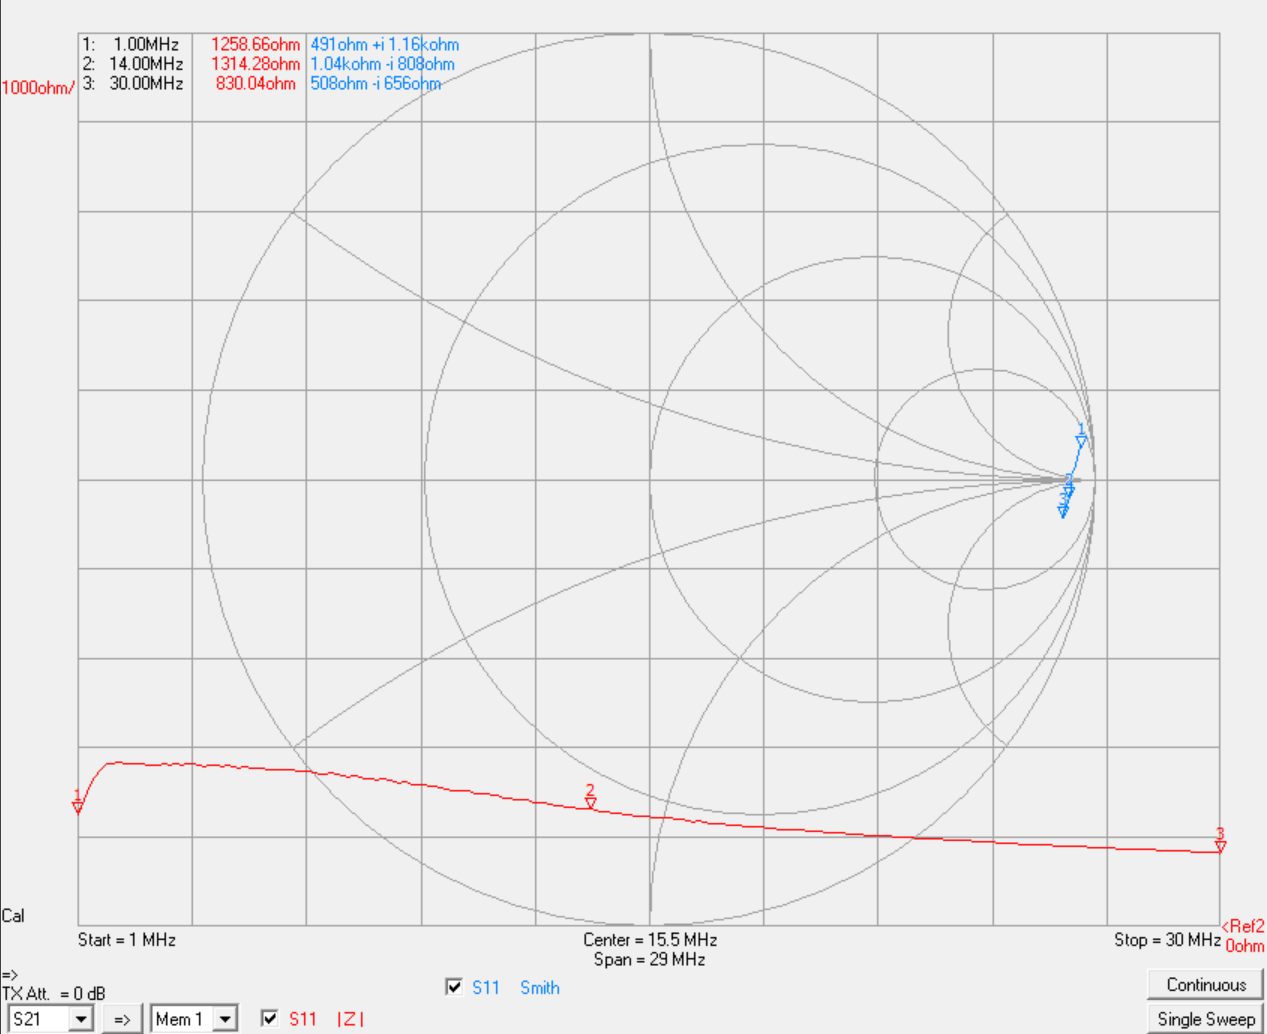
Task: Click the <Ref2 reference level marker
Action: (1243, 927)
